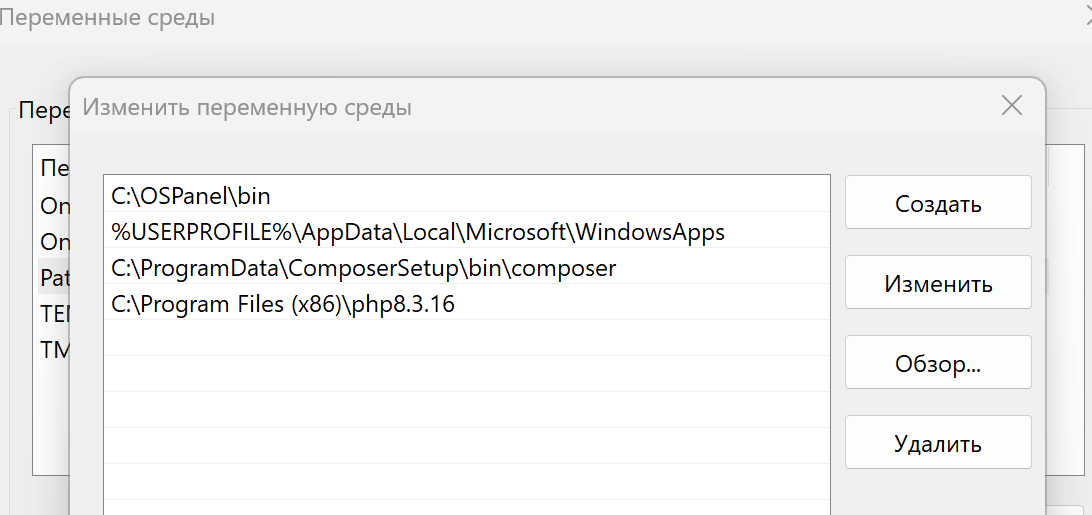Select the php8.3.16 path entry
1092x515 pixels.
tap(283, 304)
